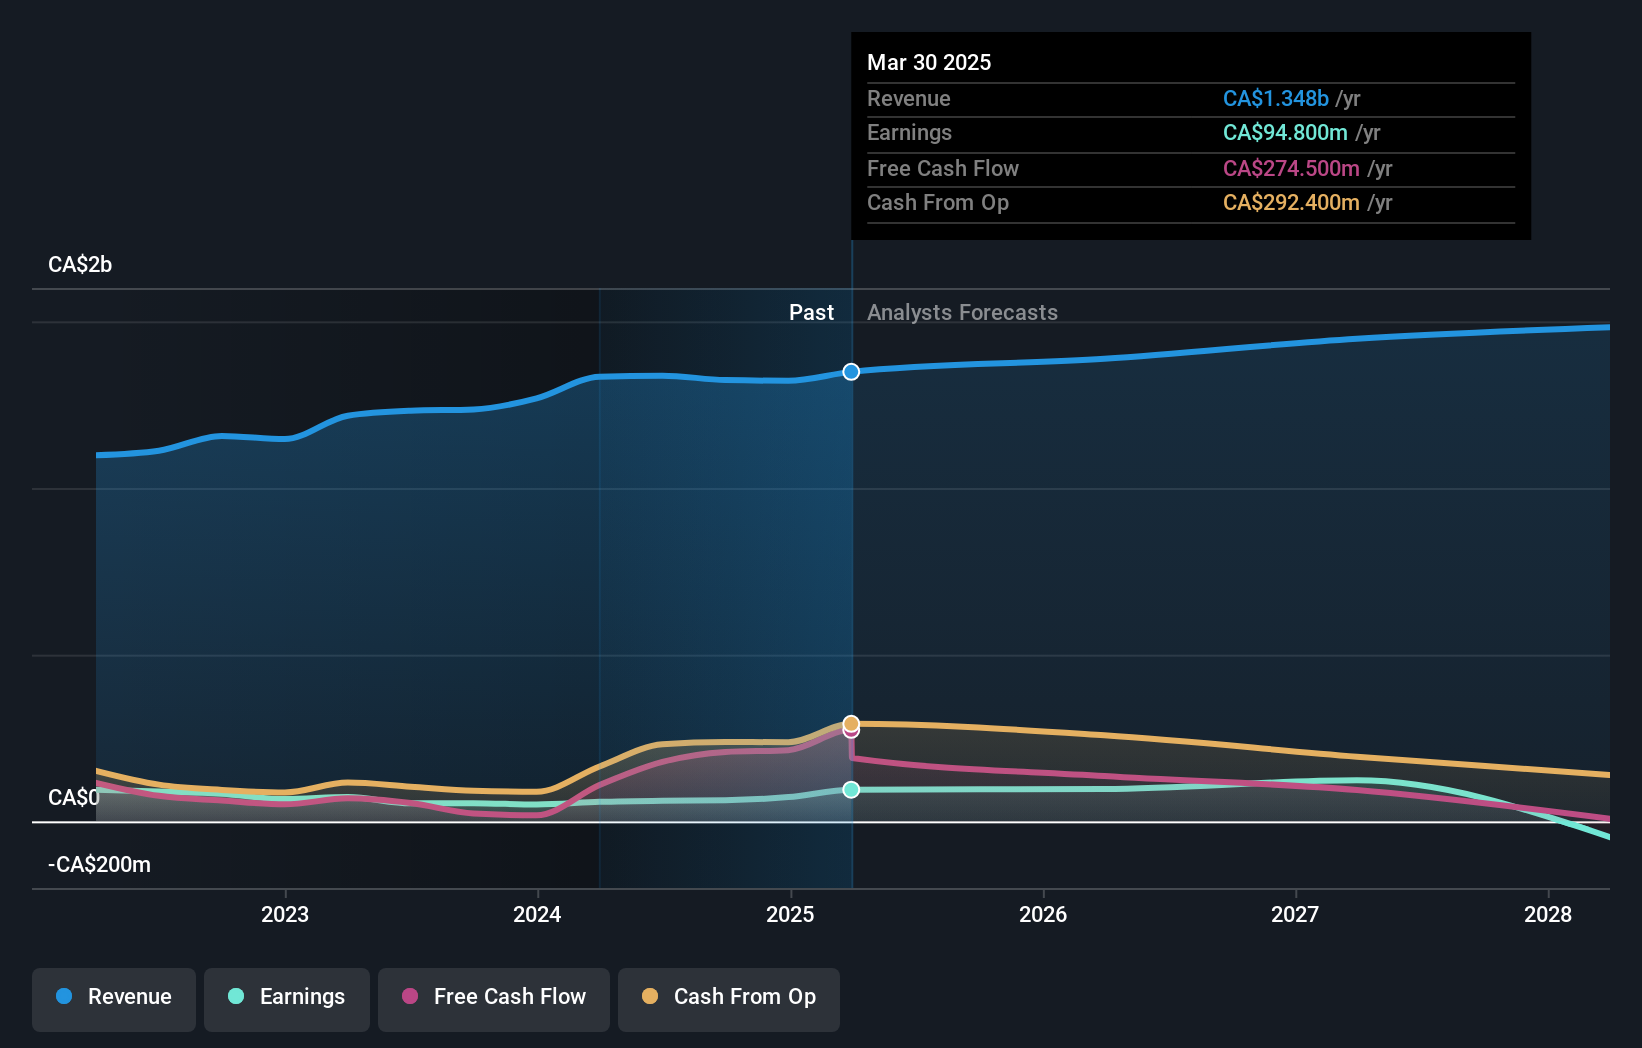The height and width of the screenshot is (1048, 1642).
Task: Click the Free Cash Flow legend color dot
Action: pyautogui.click(x=411, y=997)
